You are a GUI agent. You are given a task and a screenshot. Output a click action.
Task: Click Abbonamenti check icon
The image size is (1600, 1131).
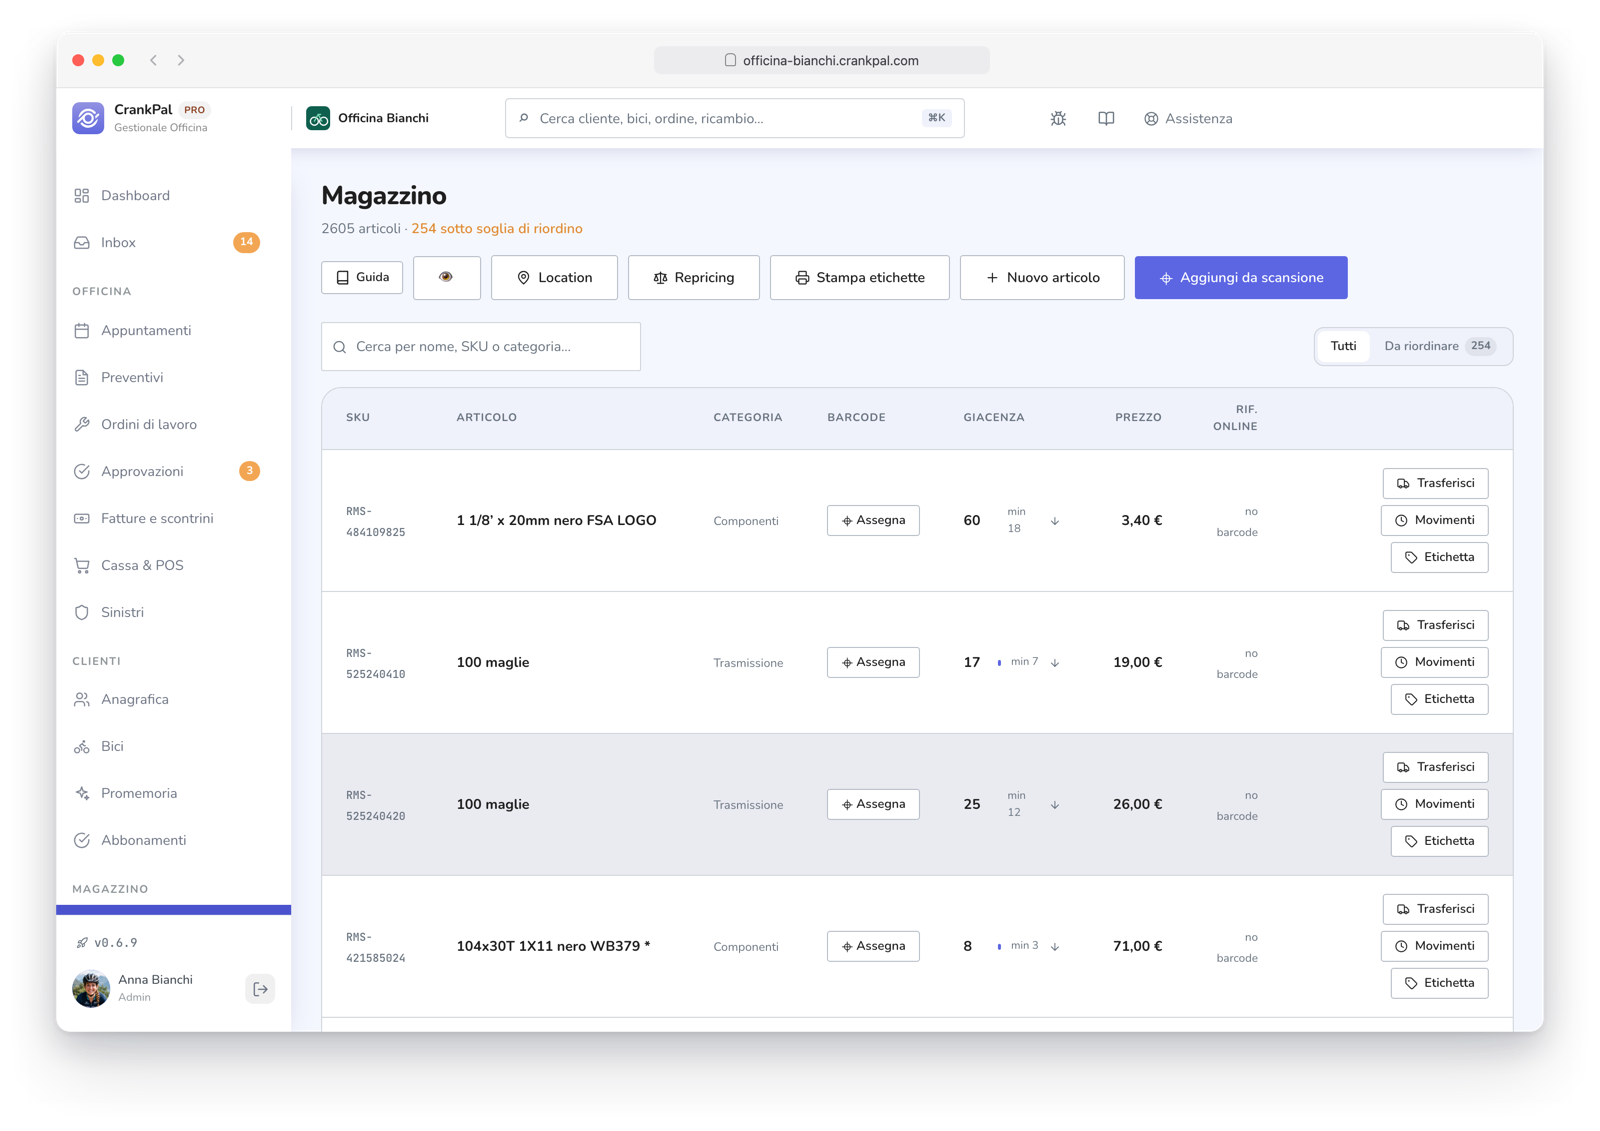click(82, 840)
